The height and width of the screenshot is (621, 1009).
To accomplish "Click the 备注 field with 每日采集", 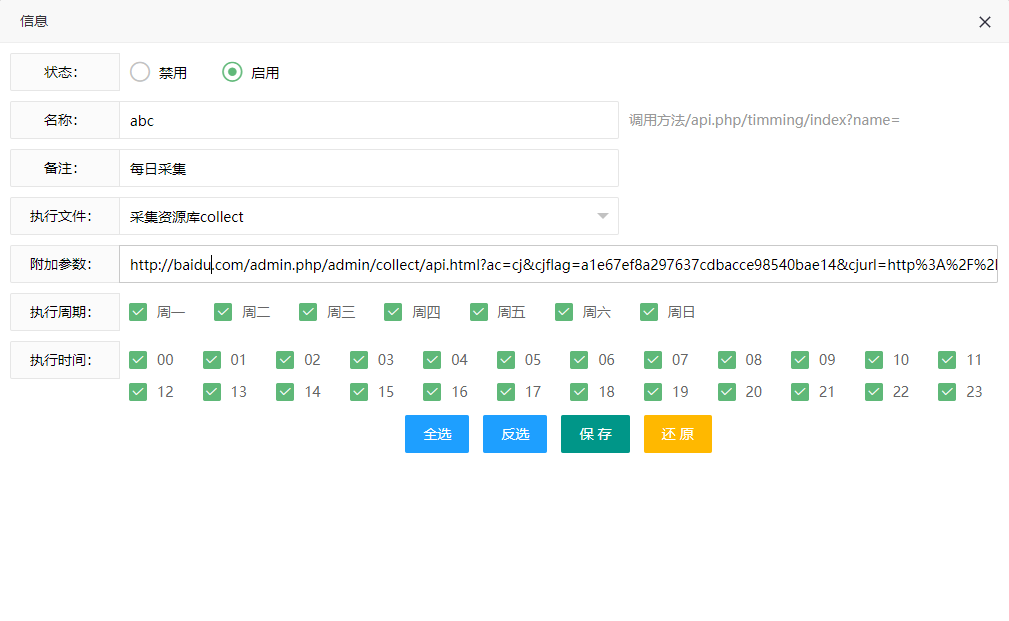I will pos(368,168).
